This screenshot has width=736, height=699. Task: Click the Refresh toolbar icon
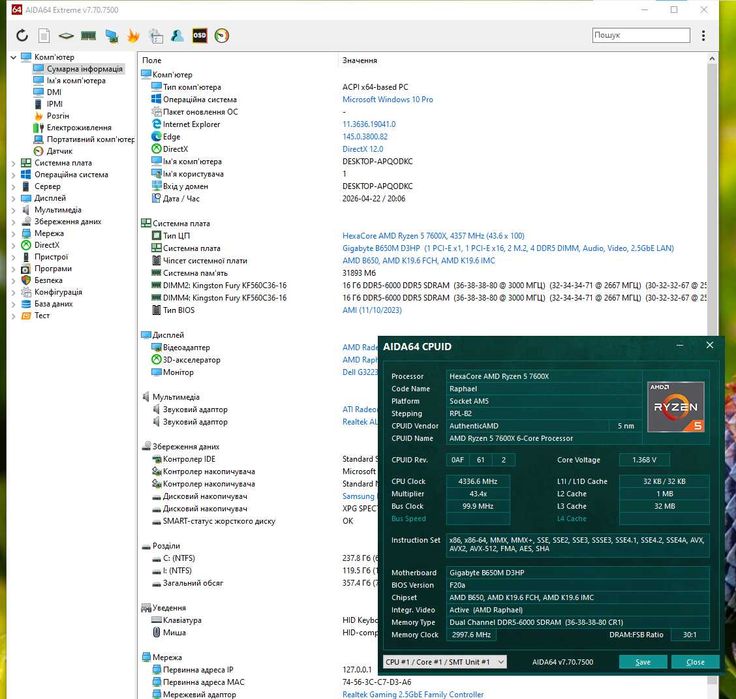22,36
